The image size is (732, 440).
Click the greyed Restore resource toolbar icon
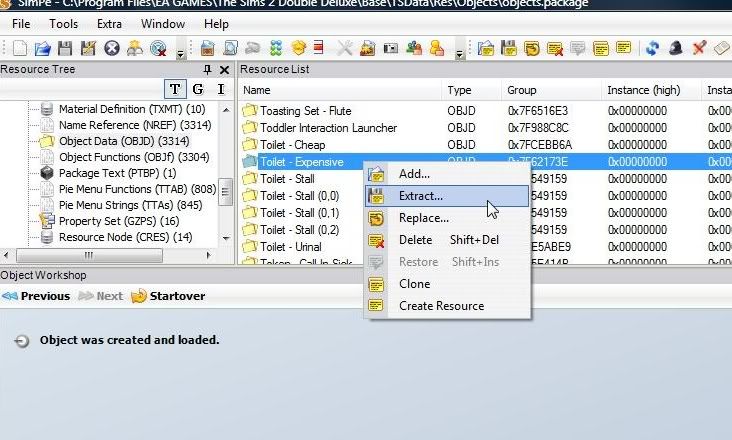pyautogui.click(x=578, y=48)
